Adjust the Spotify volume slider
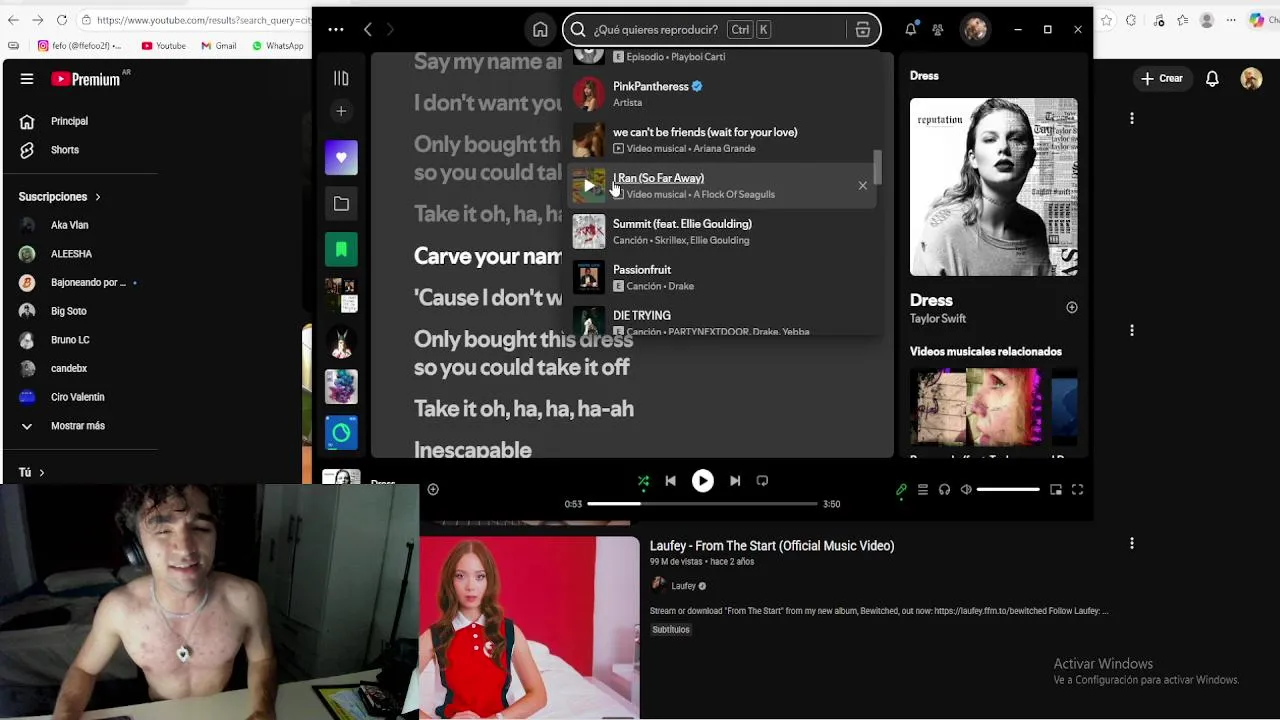This screenshot has height=720, width=1280. (x=1008, y=490)
